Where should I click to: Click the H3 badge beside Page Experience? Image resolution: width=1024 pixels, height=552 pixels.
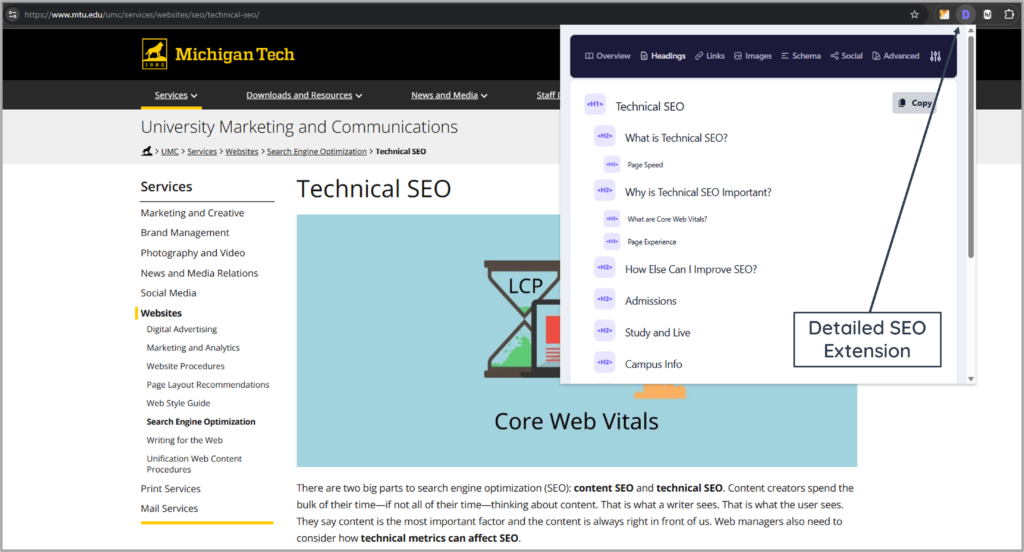[x=612, y=242]
